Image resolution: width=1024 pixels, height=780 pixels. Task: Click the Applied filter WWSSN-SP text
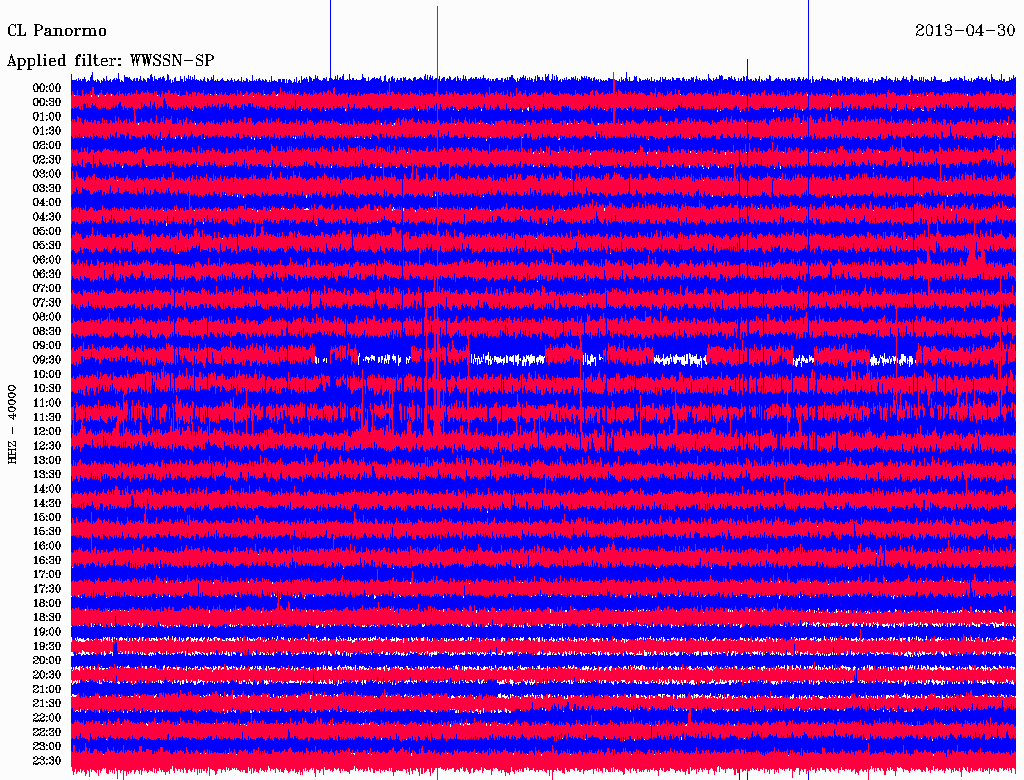pos(110,61)
